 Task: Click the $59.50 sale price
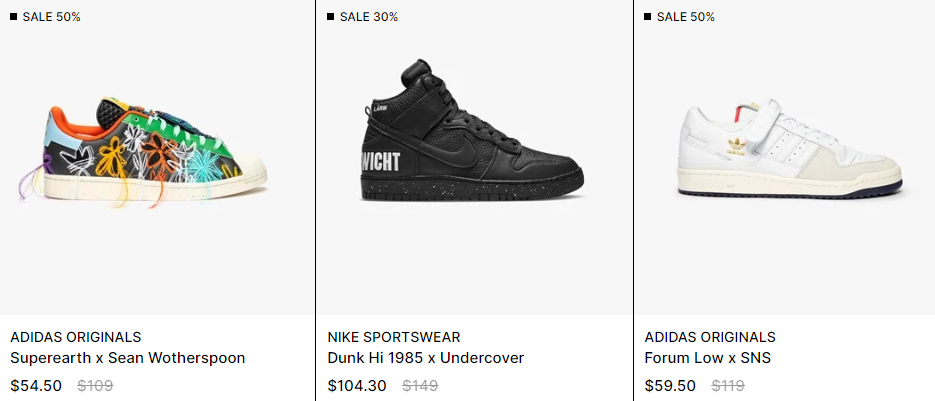click(x=670, y=386)
